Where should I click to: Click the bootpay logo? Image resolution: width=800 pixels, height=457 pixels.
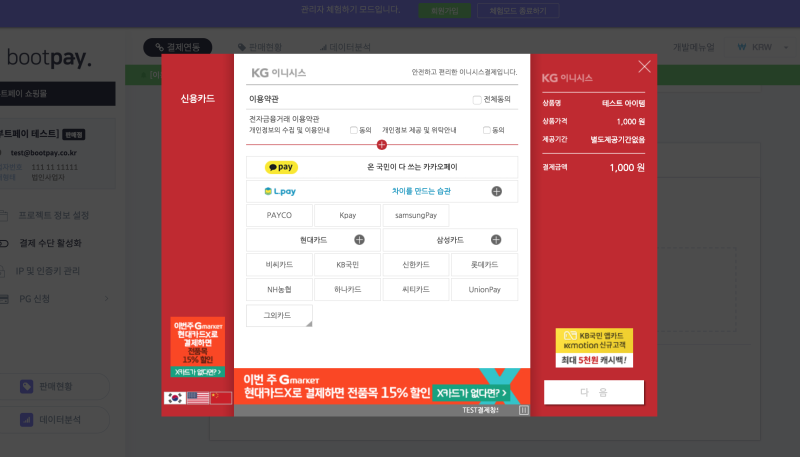[49, 59]
